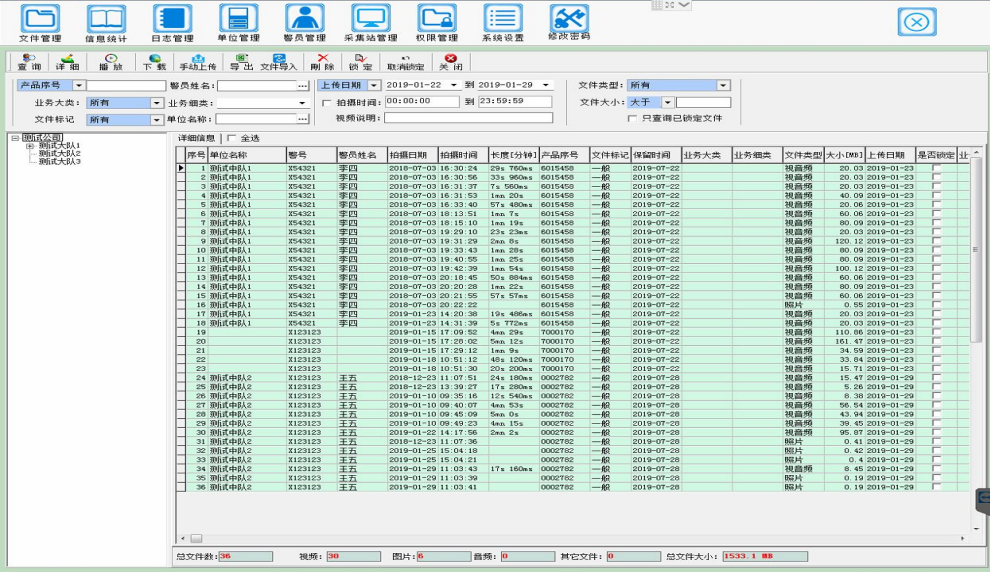
Task: Open 信息统计 statistics module
Action: coord(107,22)
